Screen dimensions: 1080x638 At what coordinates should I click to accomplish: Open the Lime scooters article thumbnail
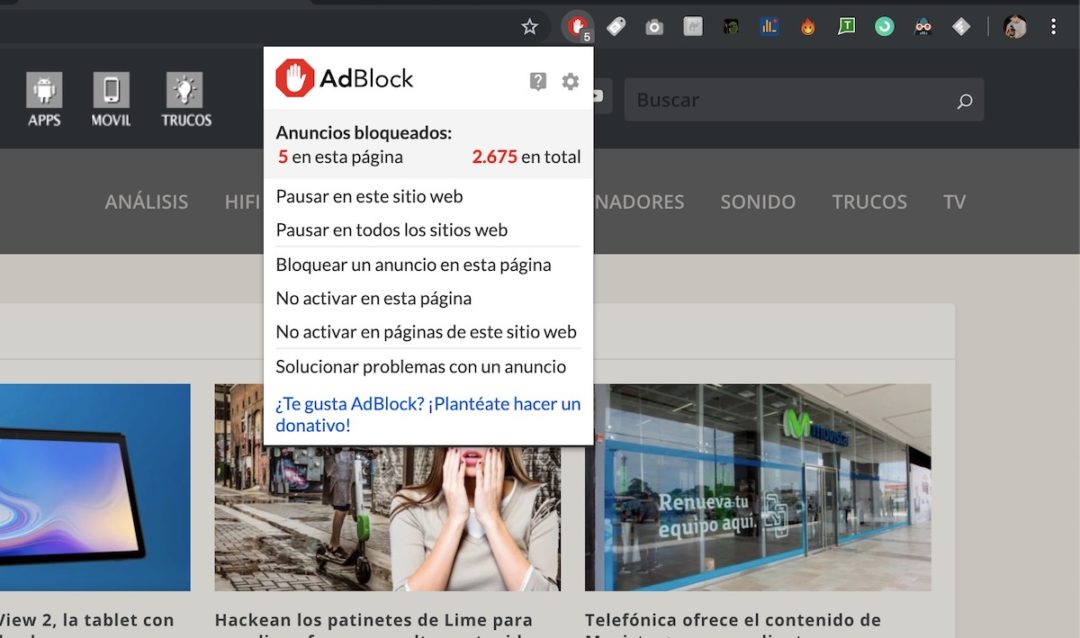[388, 518]
